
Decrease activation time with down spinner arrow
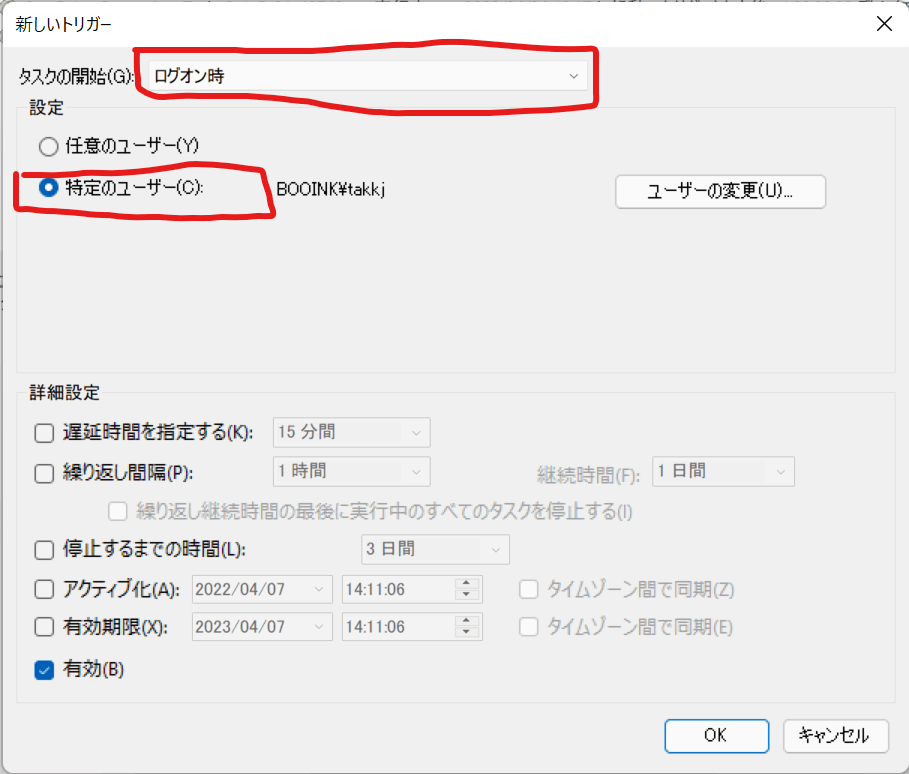pos(467,596)
